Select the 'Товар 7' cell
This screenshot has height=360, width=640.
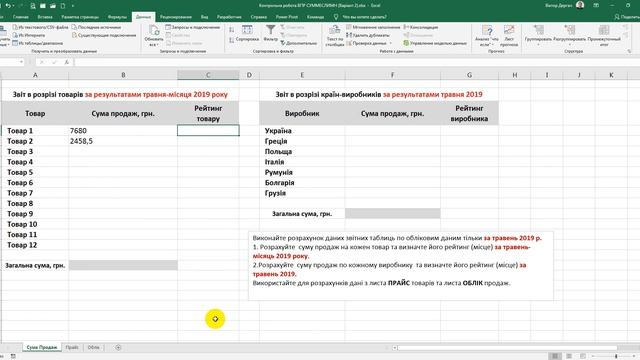[x=35, y=193]
